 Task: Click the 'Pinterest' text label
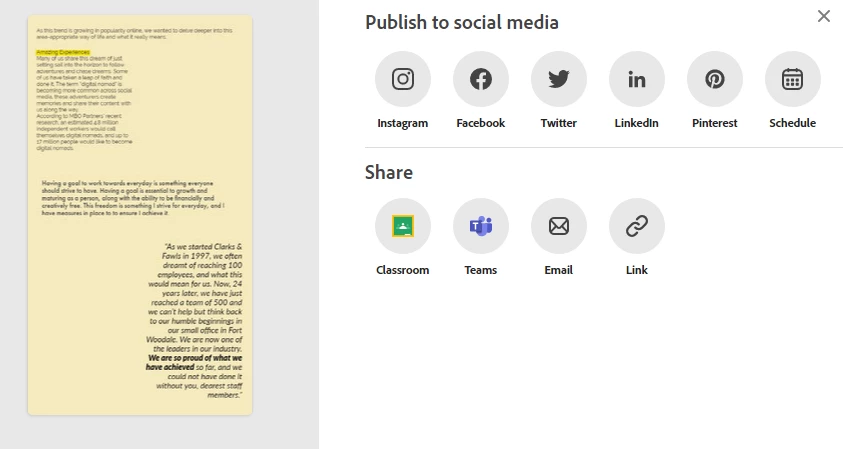pyautogui.click(x=715, y=123)
